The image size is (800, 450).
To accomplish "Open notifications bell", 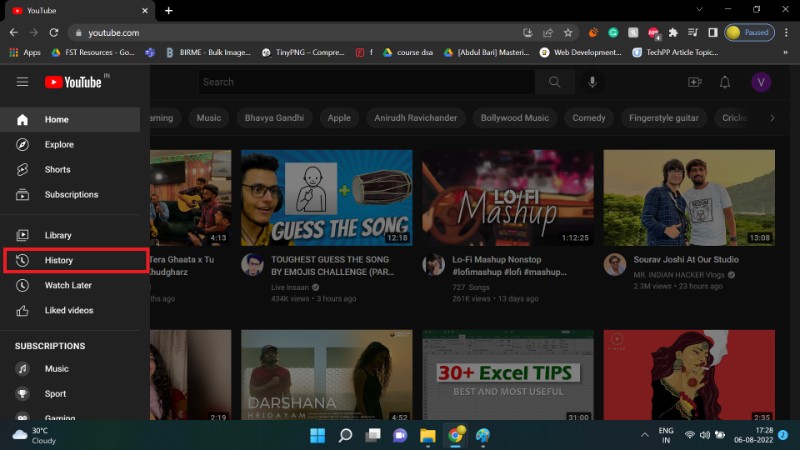I will tap(725, 82).
